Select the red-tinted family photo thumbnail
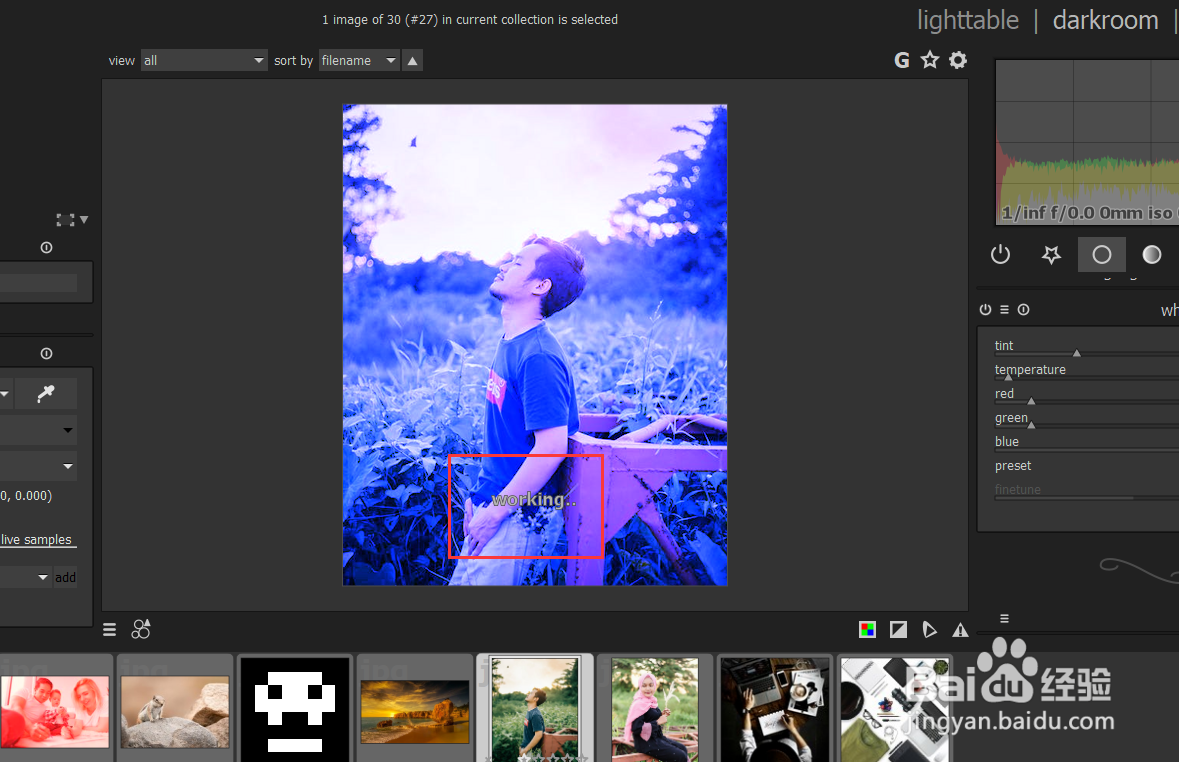 pos(55,712)
